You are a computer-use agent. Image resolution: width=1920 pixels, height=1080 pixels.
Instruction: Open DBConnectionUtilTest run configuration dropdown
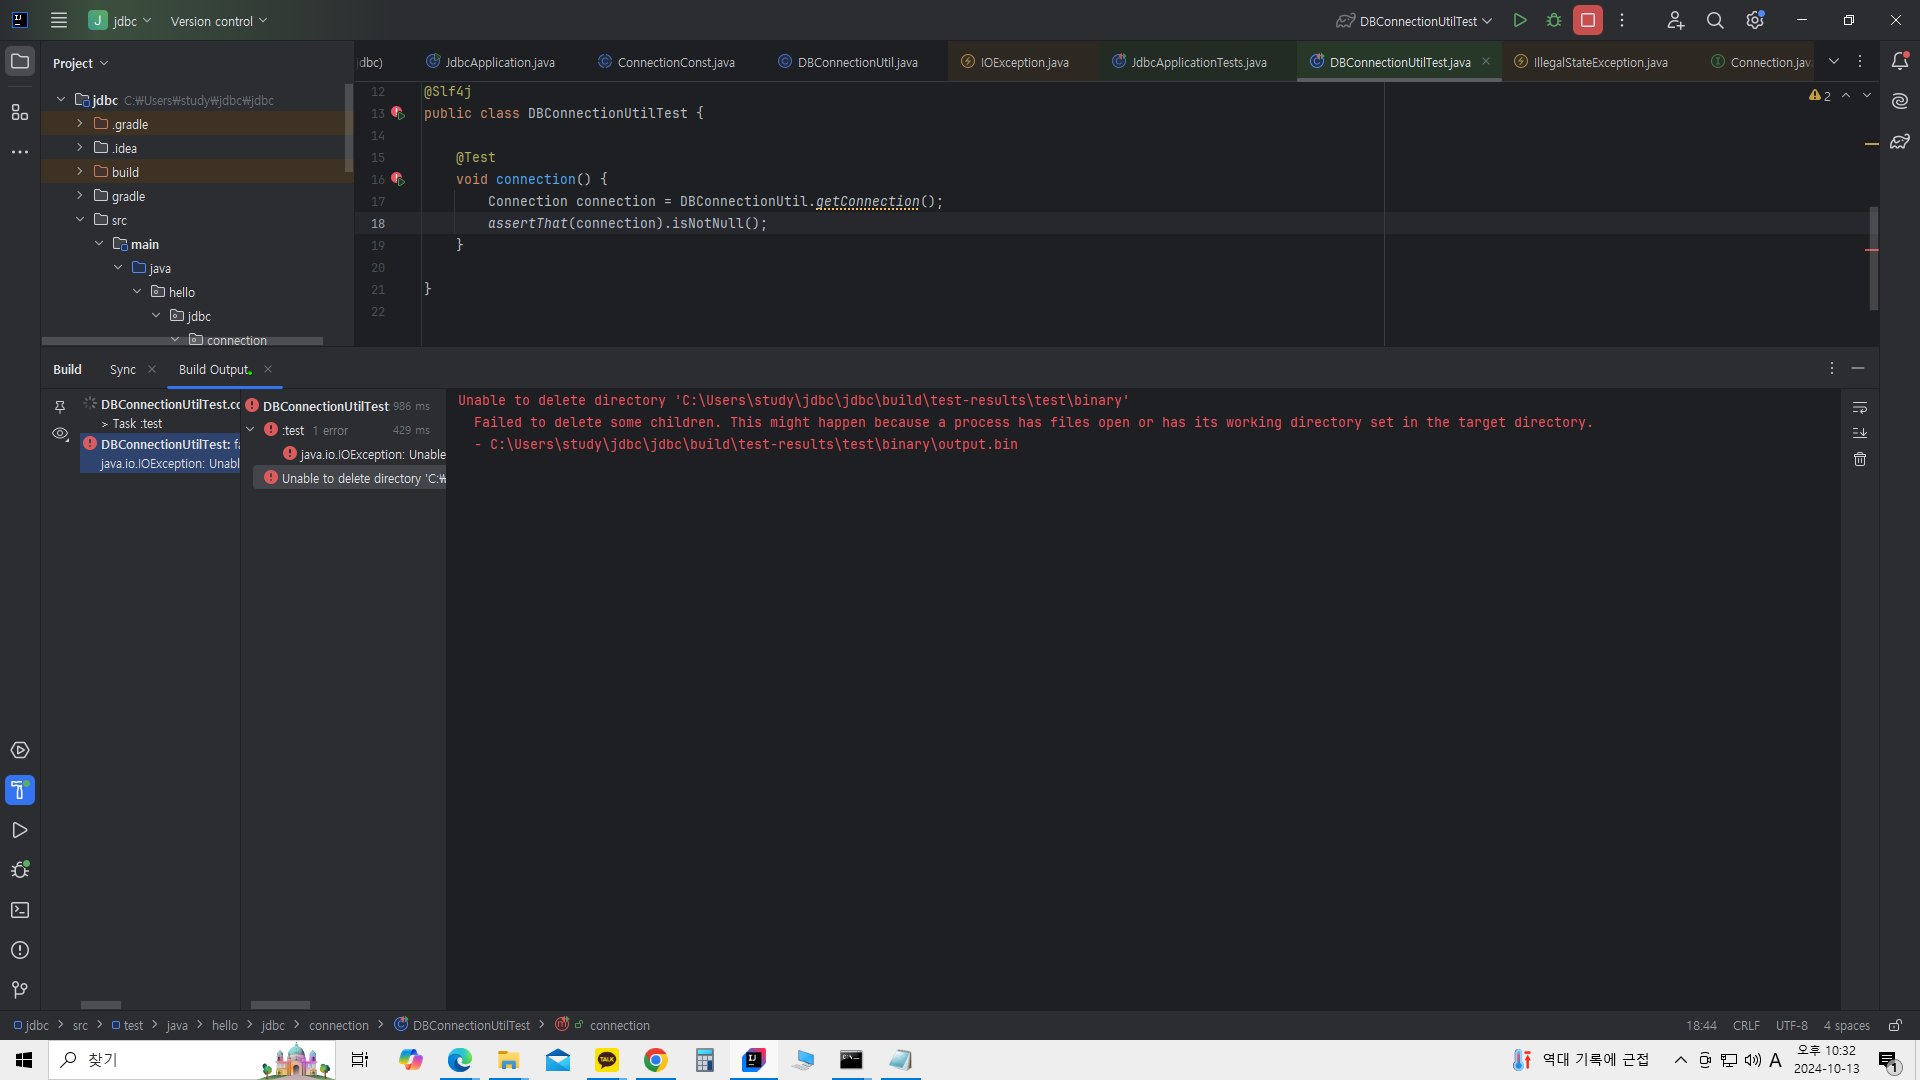(x=1414, y=20)
